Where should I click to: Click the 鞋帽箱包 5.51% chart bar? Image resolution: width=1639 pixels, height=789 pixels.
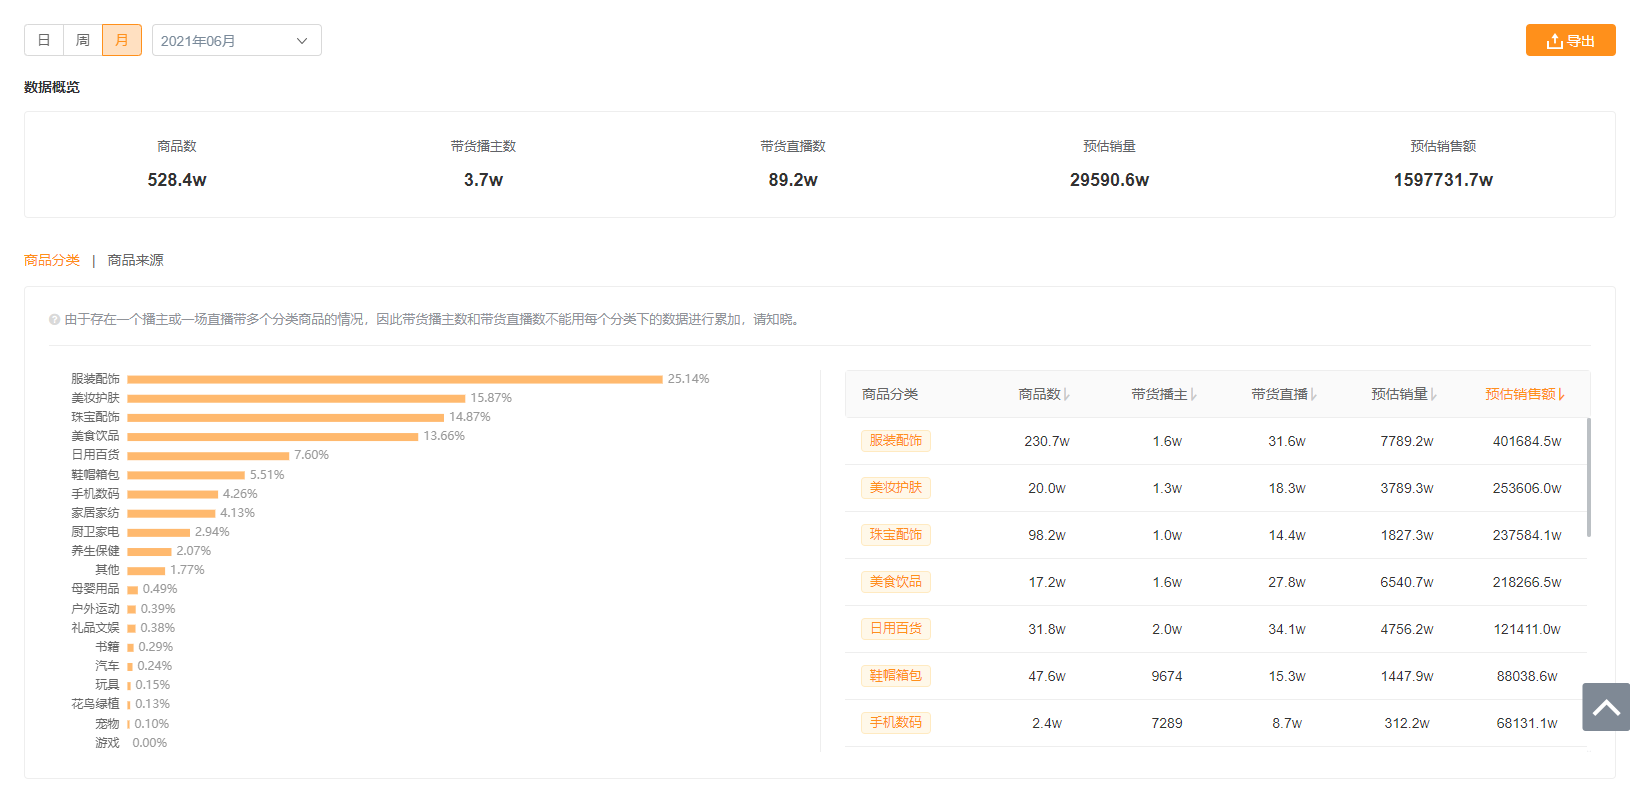(x=186, y=475)
